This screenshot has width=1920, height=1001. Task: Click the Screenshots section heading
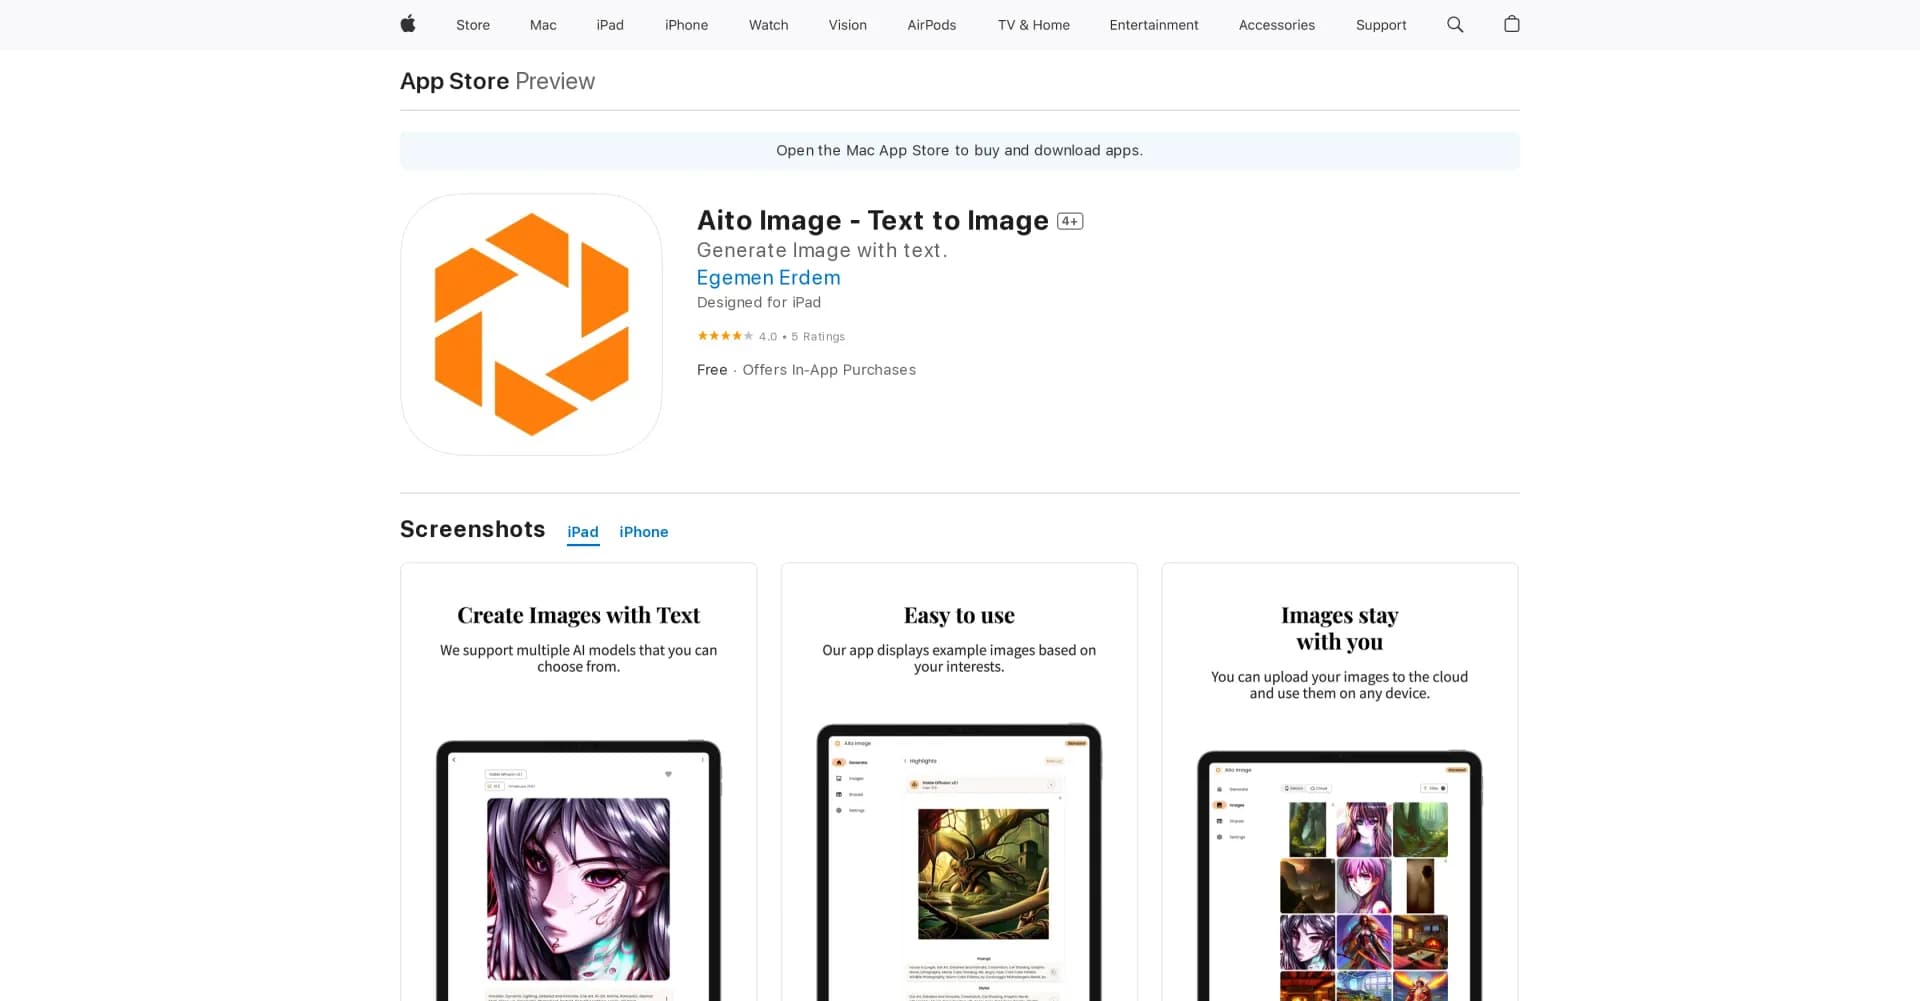coord(472,529)
